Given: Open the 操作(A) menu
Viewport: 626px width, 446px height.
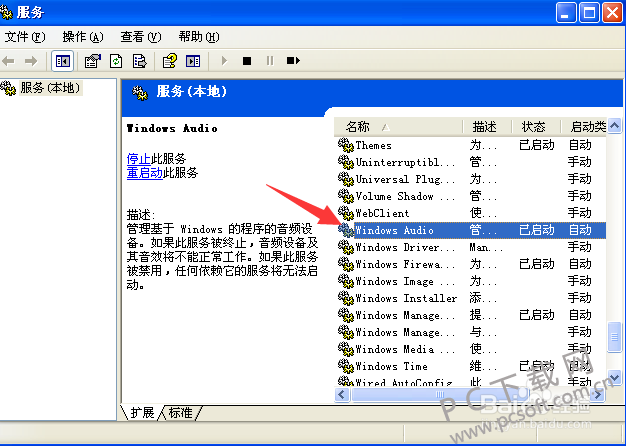Looking at the screenshot, I should (x=83, y=37).
